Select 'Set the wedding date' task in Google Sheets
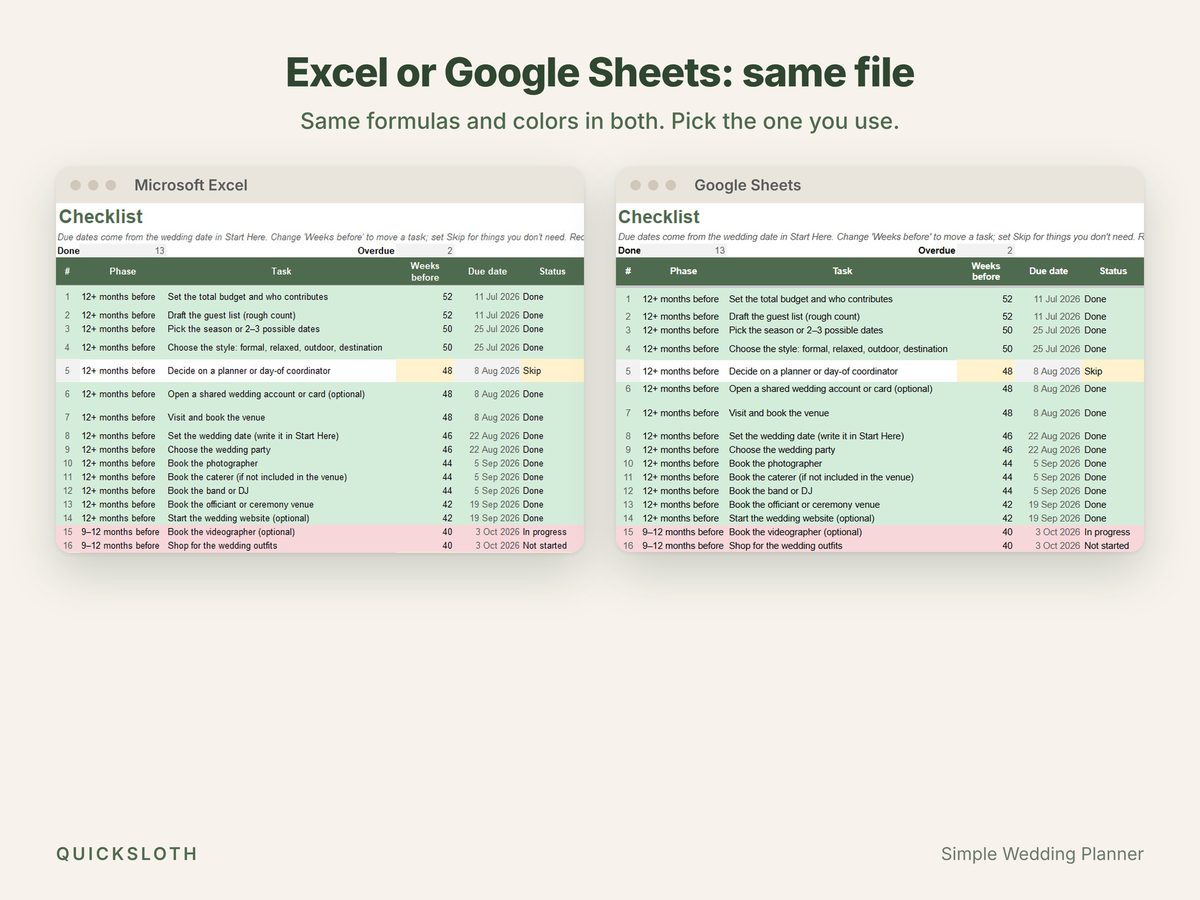 816,436
